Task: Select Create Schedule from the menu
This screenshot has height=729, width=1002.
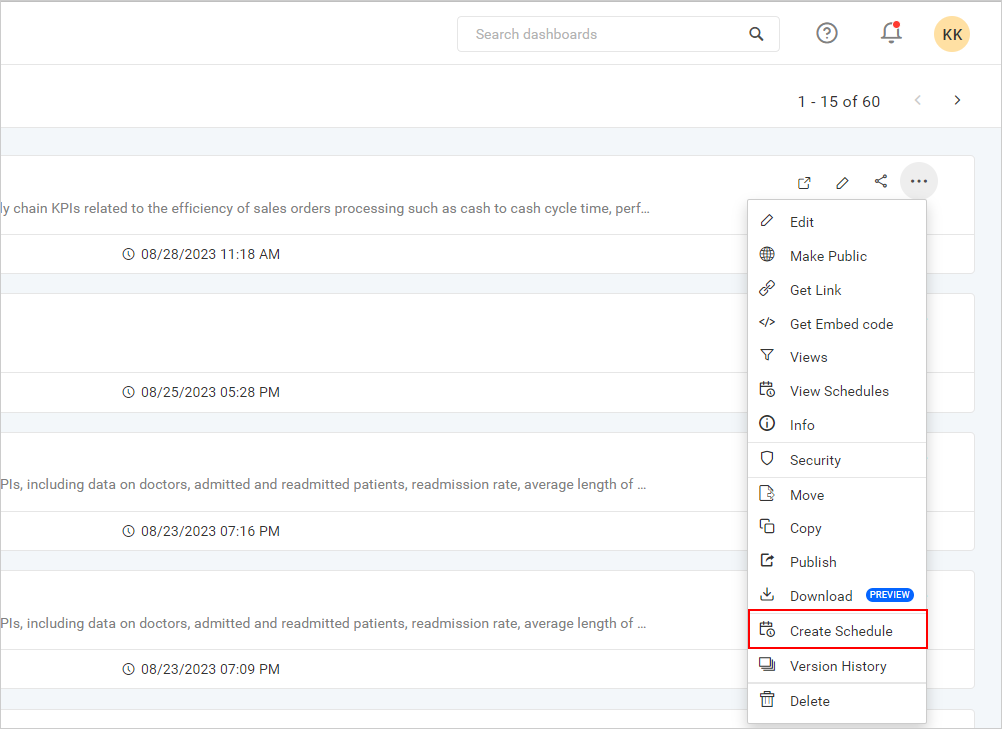Action: pos(841,631)
